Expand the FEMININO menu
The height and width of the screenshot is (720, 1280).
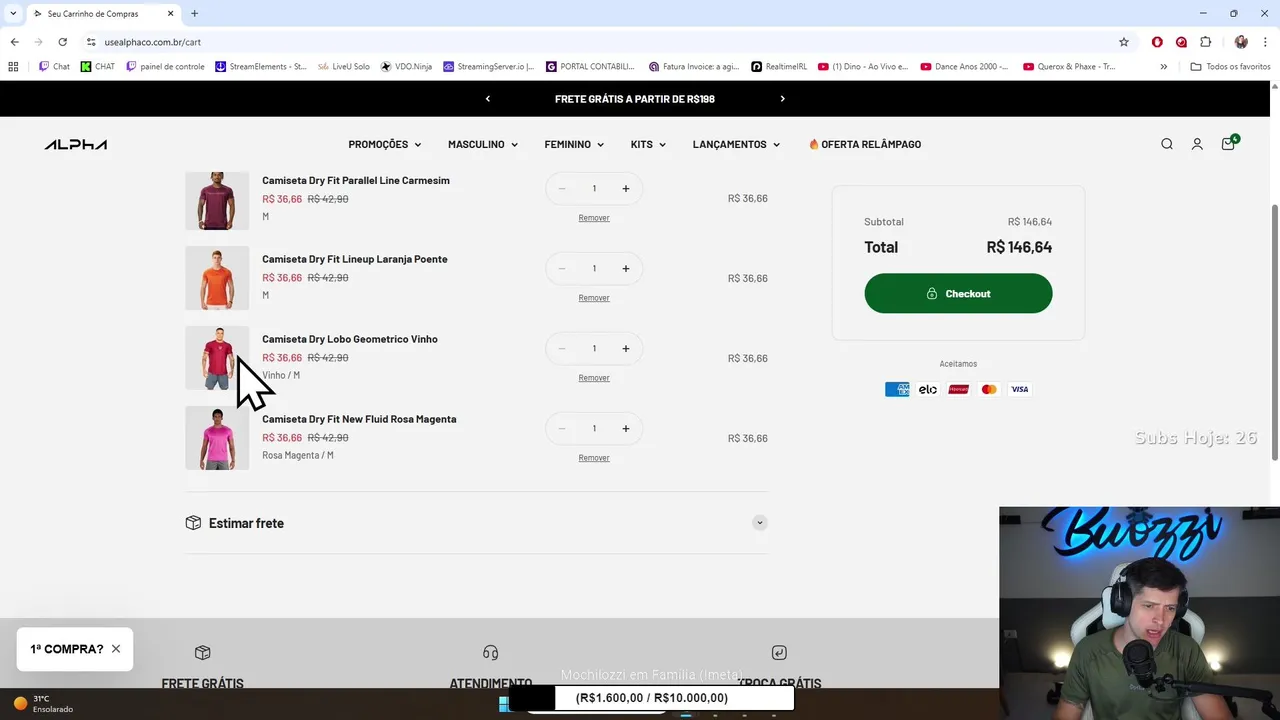click(x=574, y=144)
